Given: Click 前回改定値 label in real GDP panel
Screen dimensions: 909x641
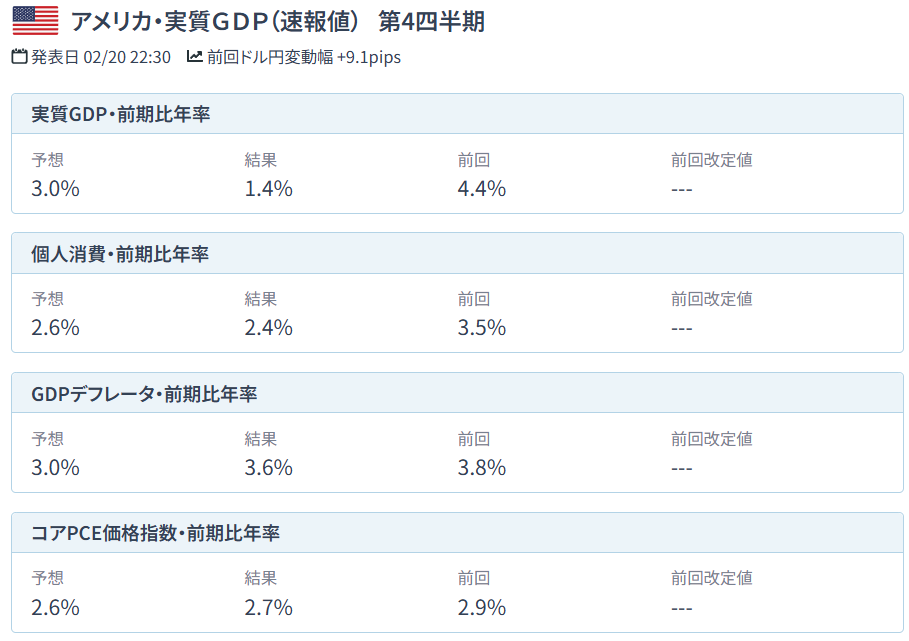Looking at the screenshot, I should [x=712, y=159].
